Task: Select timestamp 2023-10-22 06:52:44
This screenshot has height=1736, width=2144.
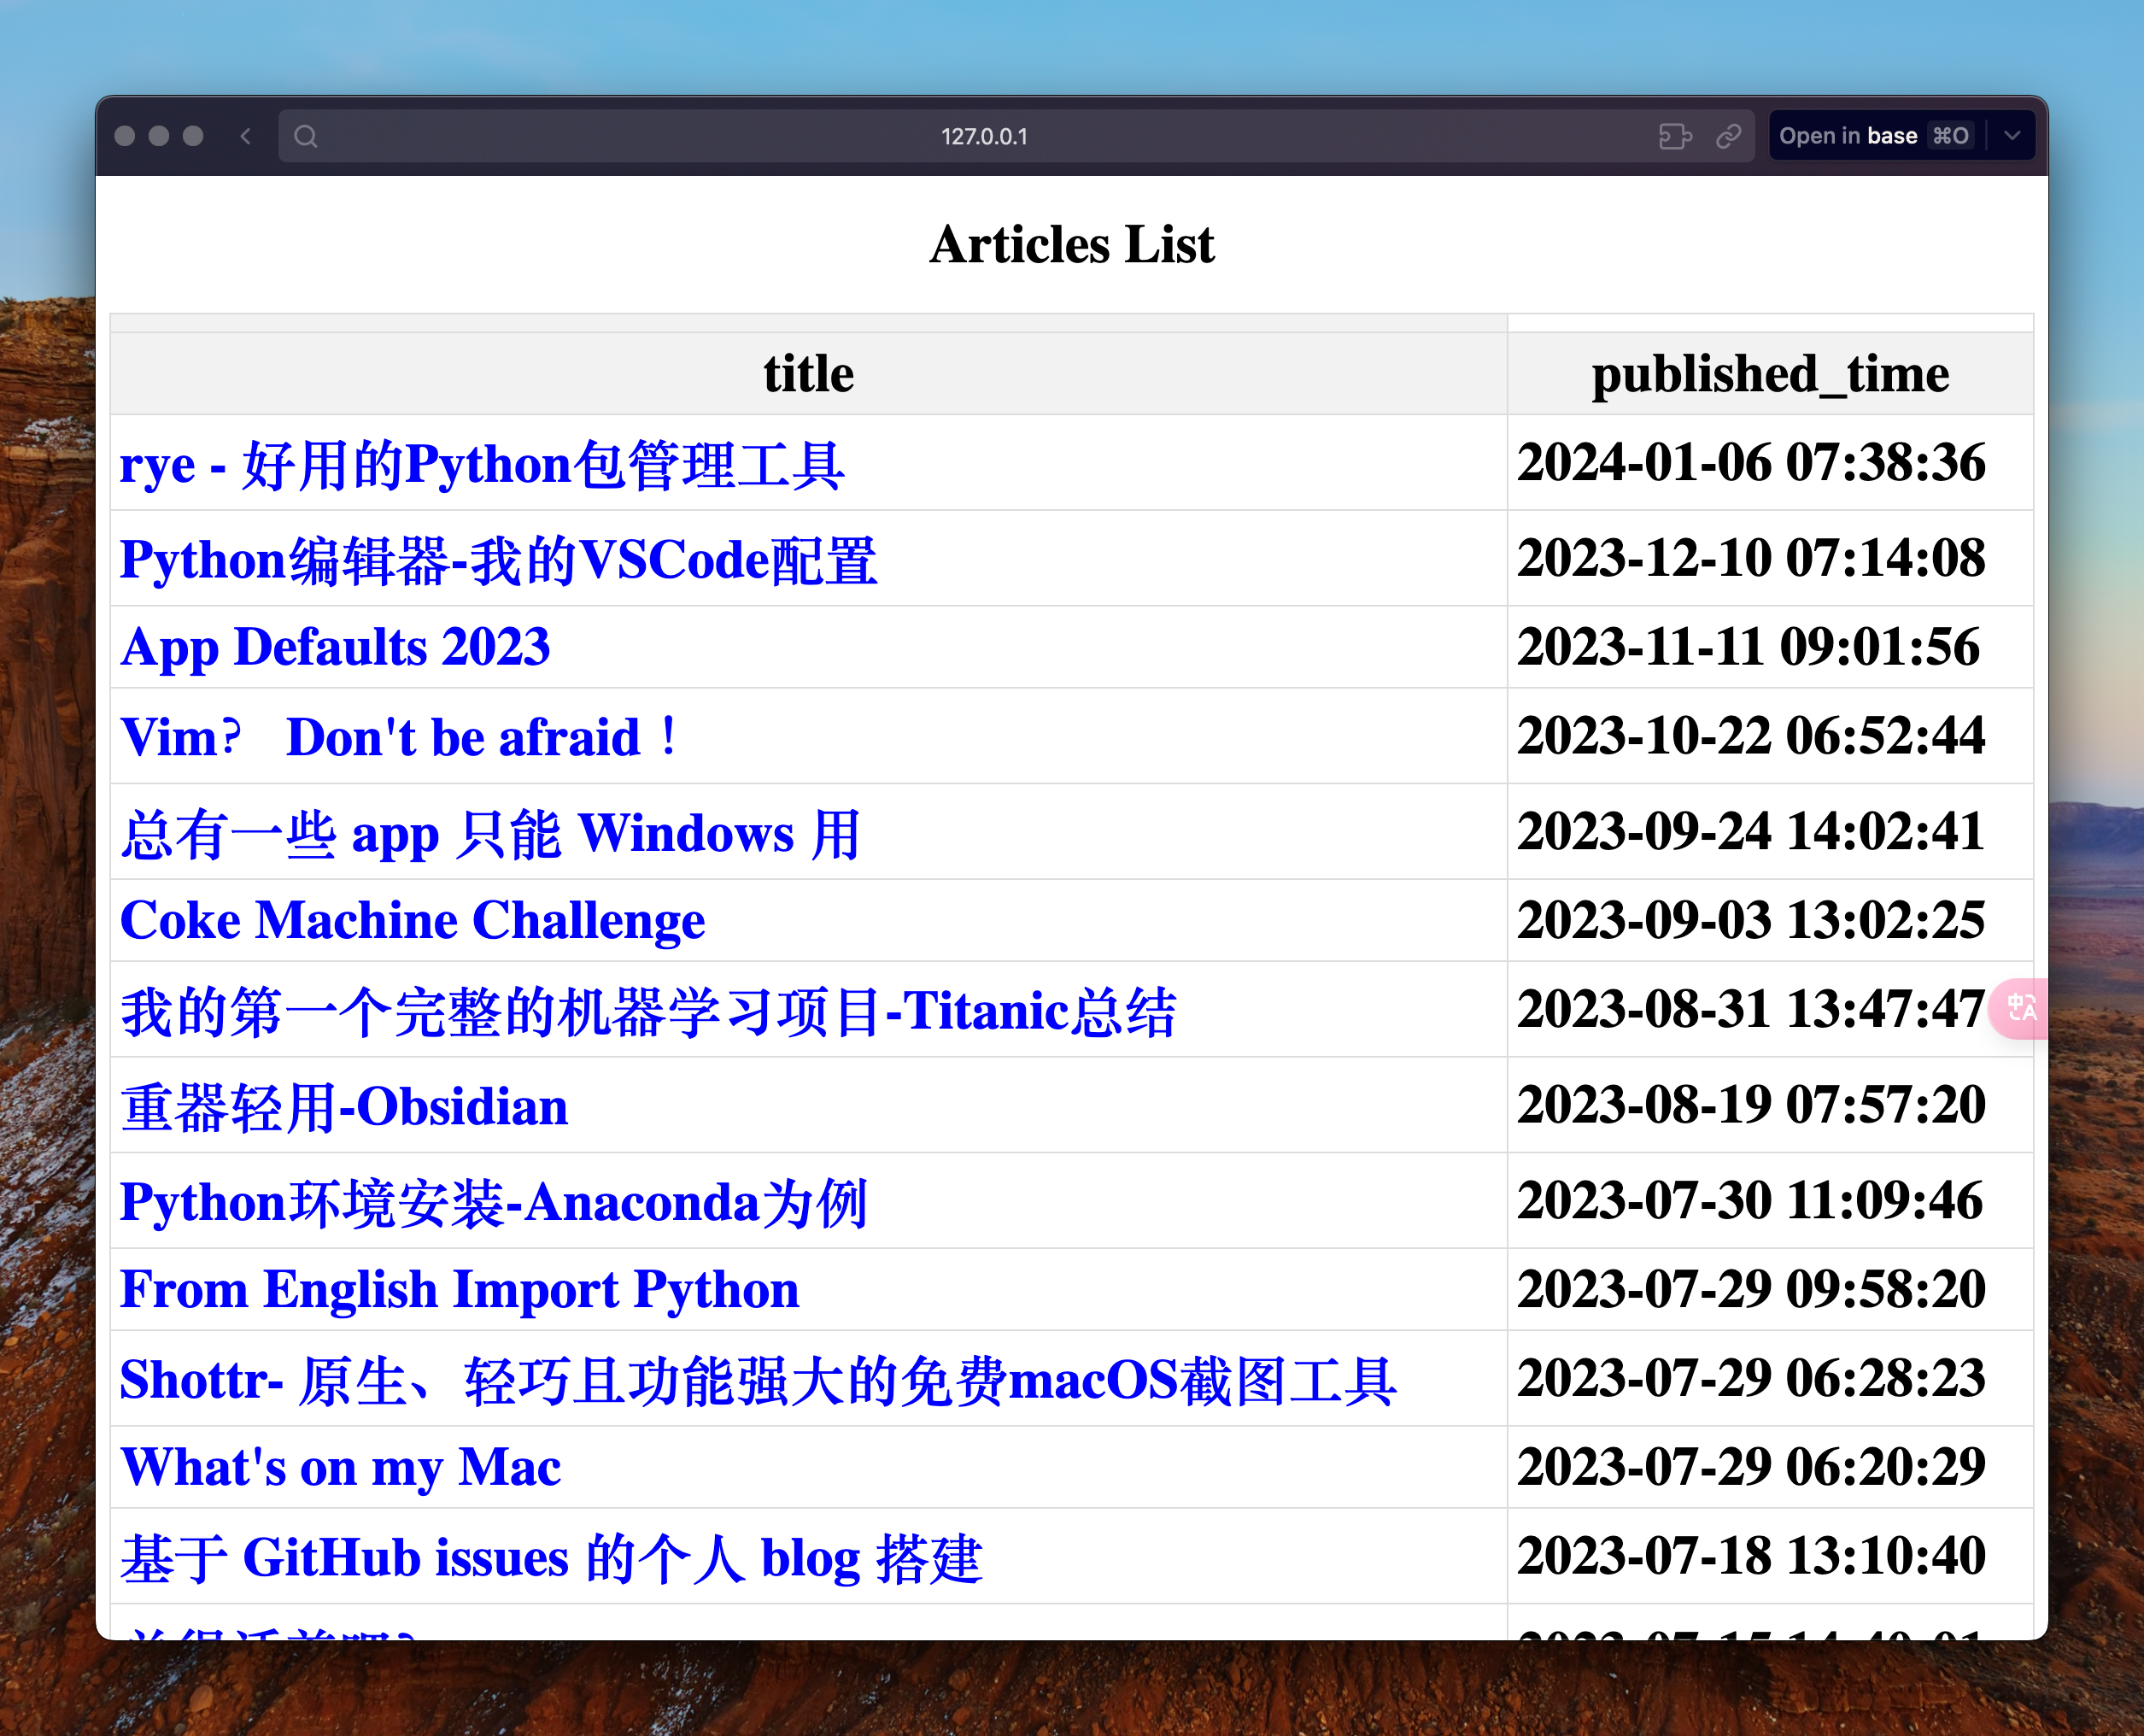Action: (1751, 736)
